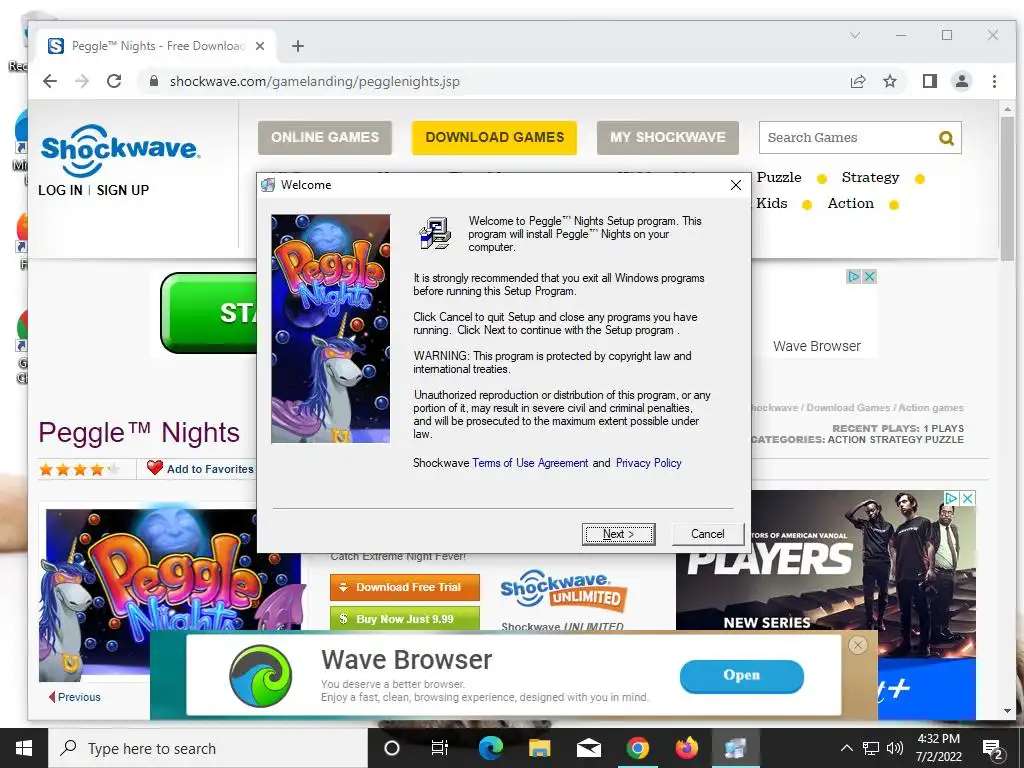Click Add to Favorites link
The height and width of the screenshot is (768, 1024).
click(x=210, y=469)
